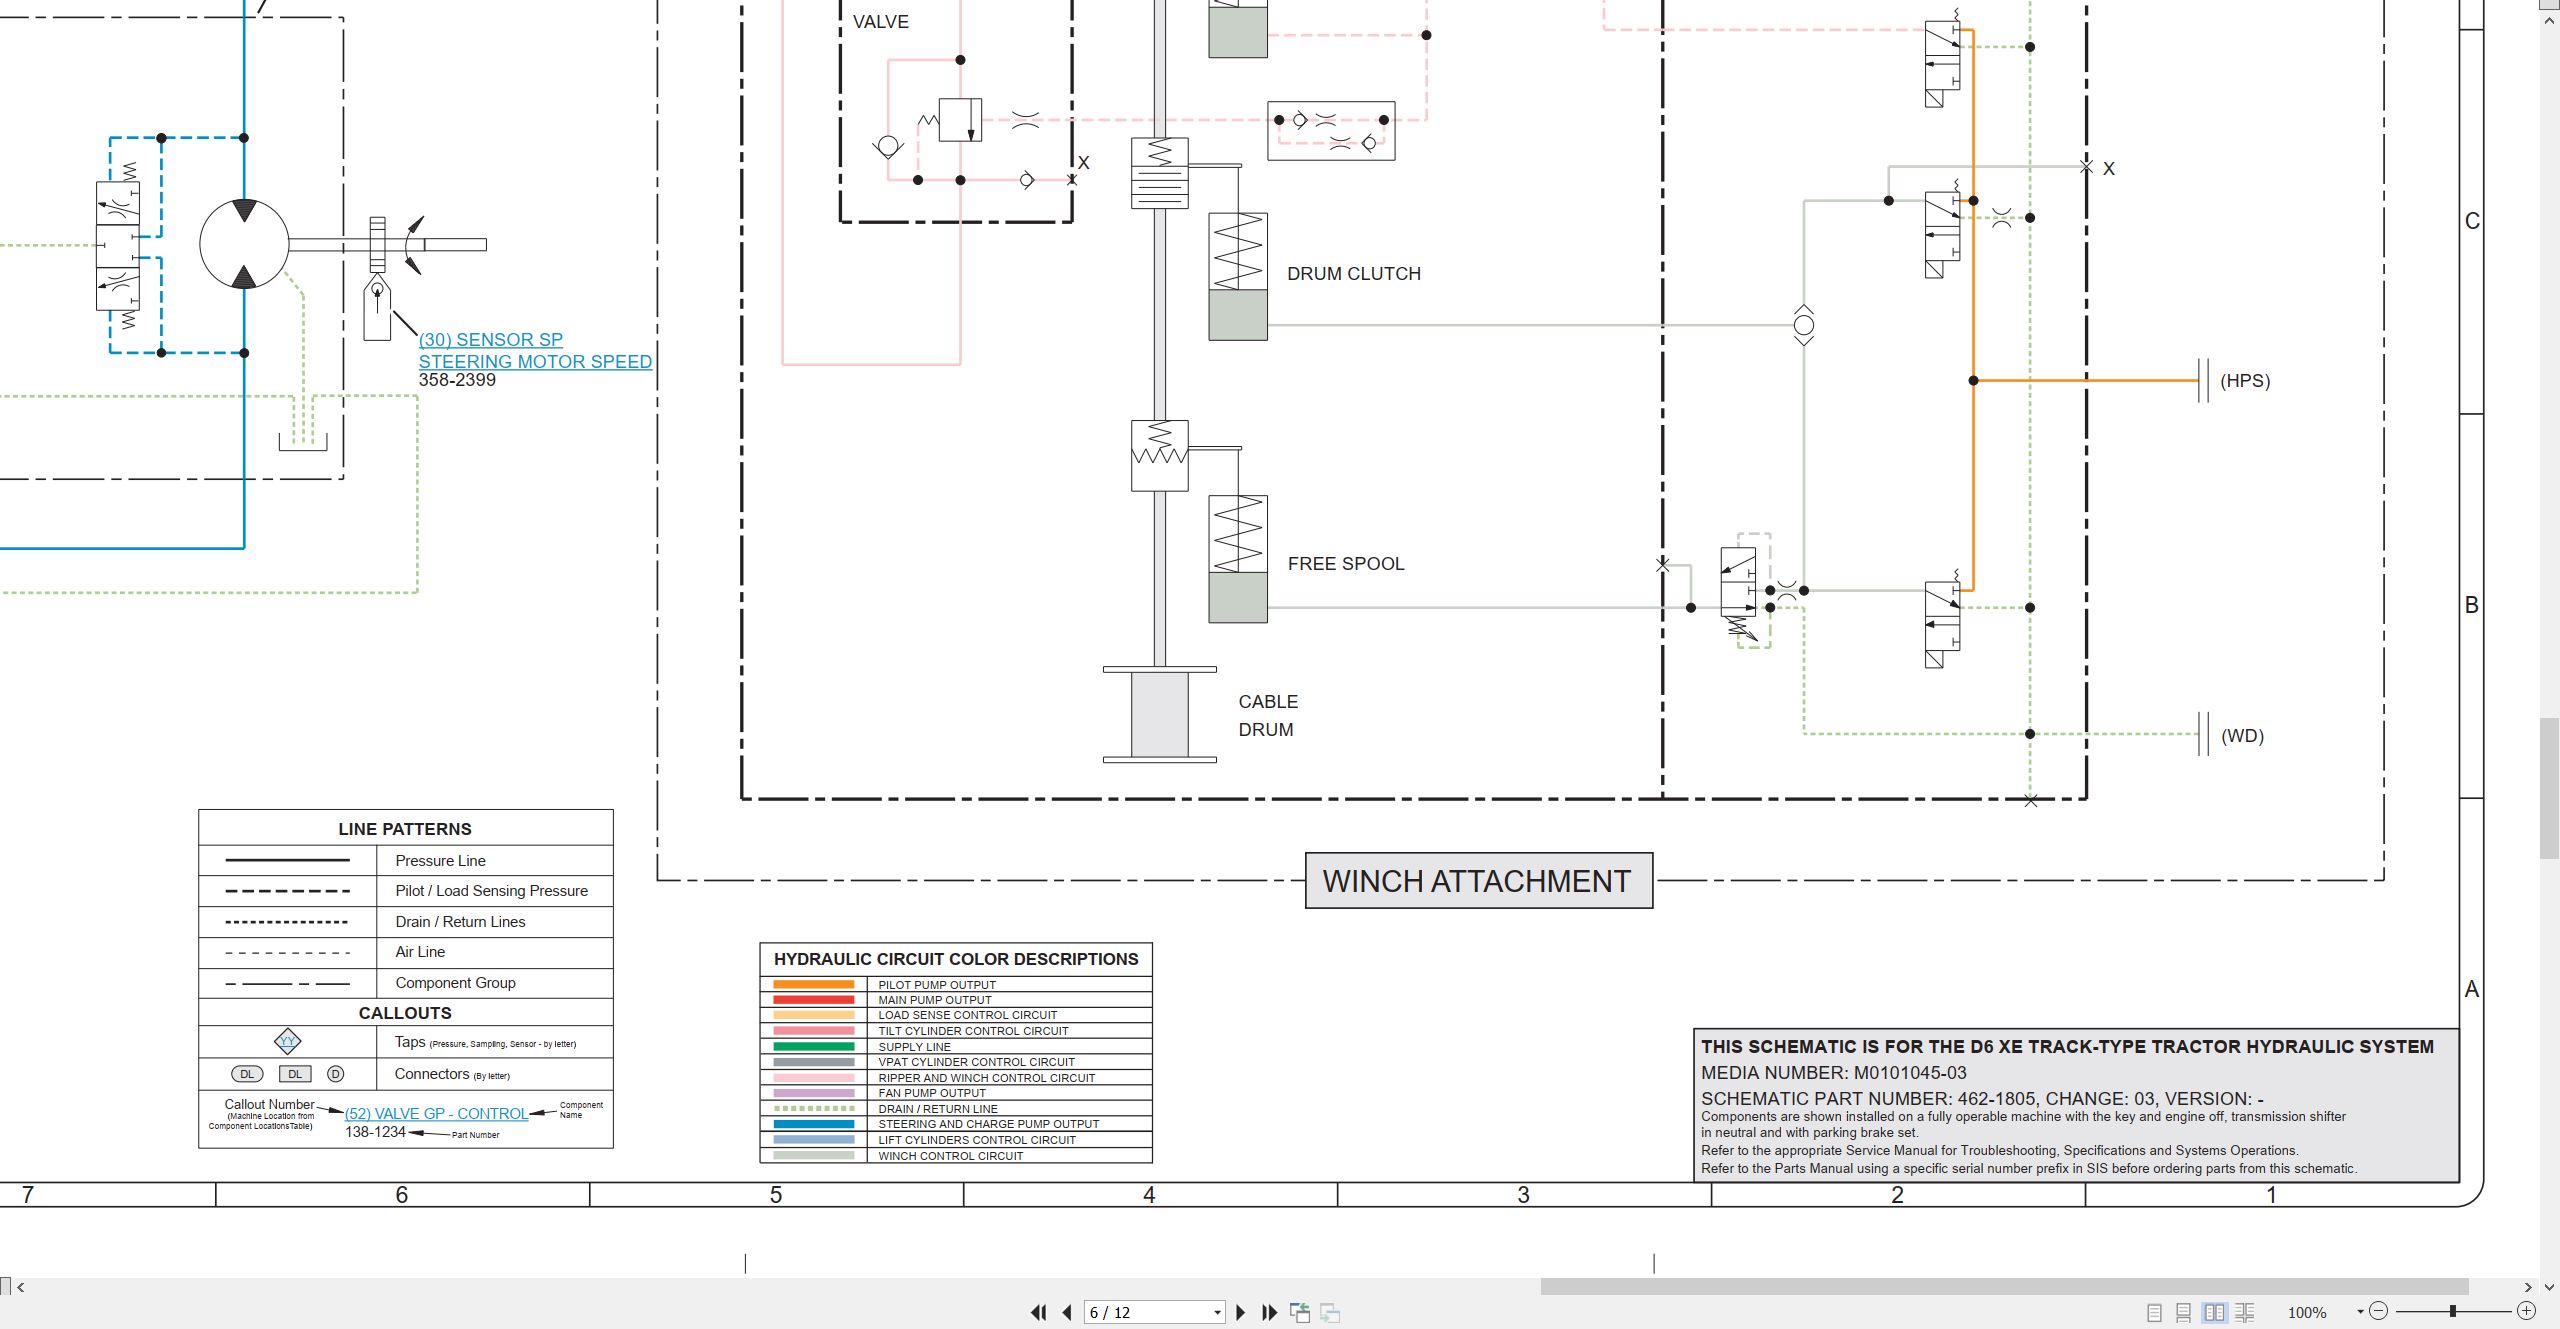Click part number 138-1234 in the callout example
The width and height of the screenshot is (2560, 1329).
point(376,1132)
